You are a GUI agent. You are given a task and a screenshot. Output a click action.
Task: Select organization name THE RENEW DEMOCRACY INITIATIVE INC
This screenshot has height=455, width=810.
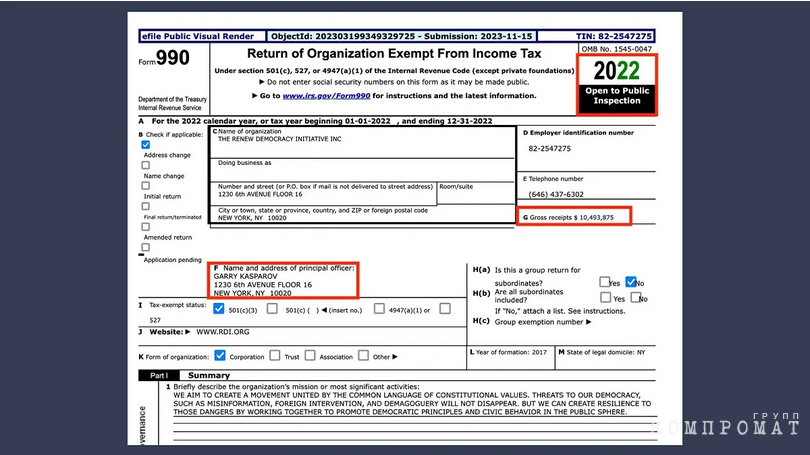point(279,139)
